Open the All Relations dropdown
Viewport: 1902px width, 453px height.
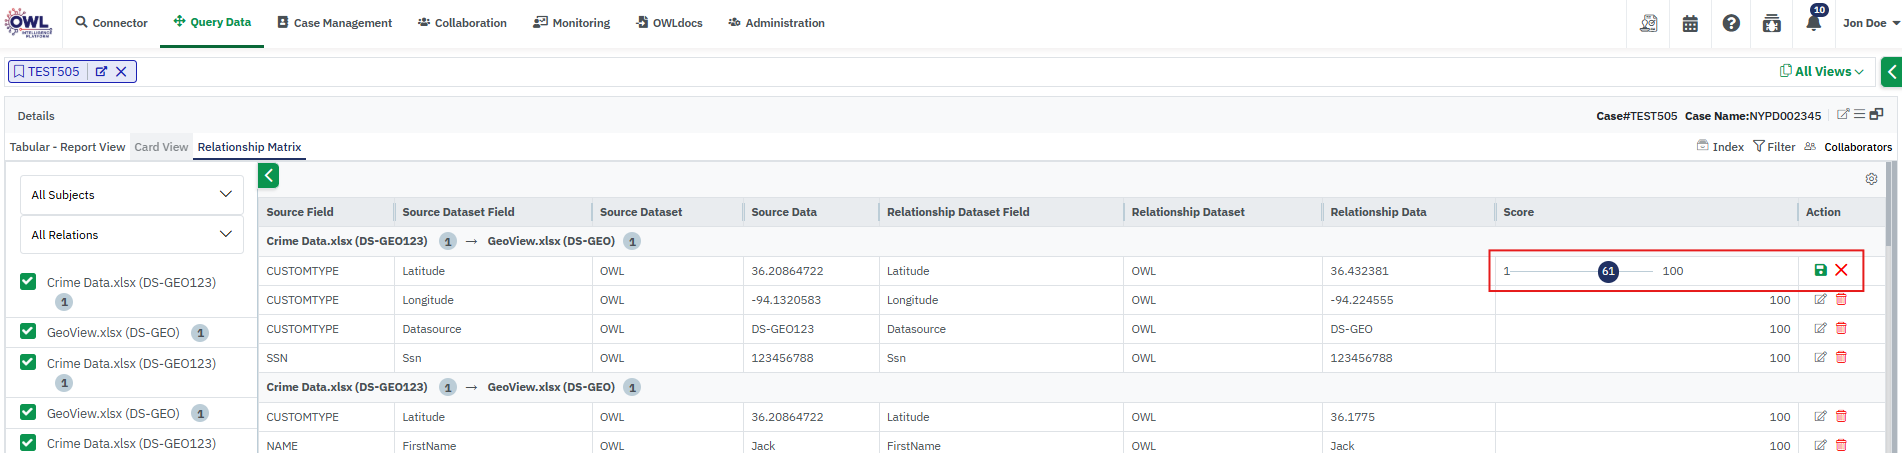tap(131, 234)
